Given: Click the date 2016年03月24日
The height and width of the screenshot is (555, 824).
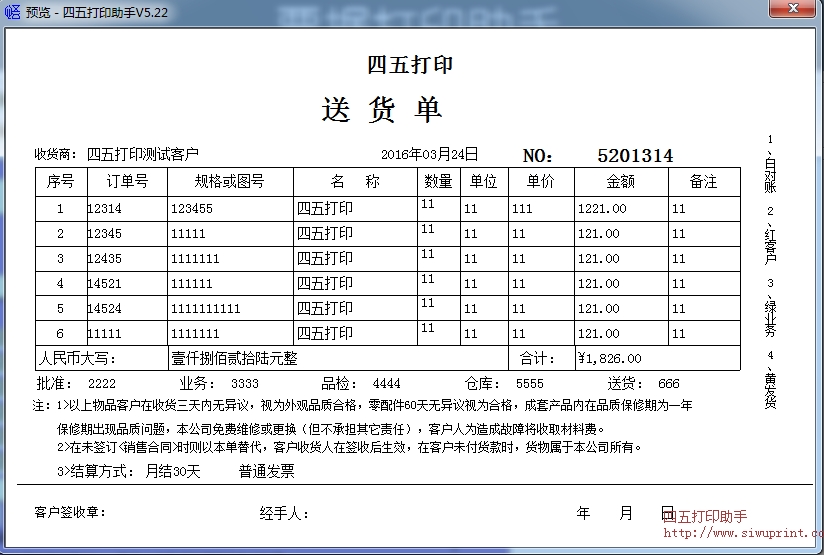Looking at the screenshot, I should tap(430, 154).
